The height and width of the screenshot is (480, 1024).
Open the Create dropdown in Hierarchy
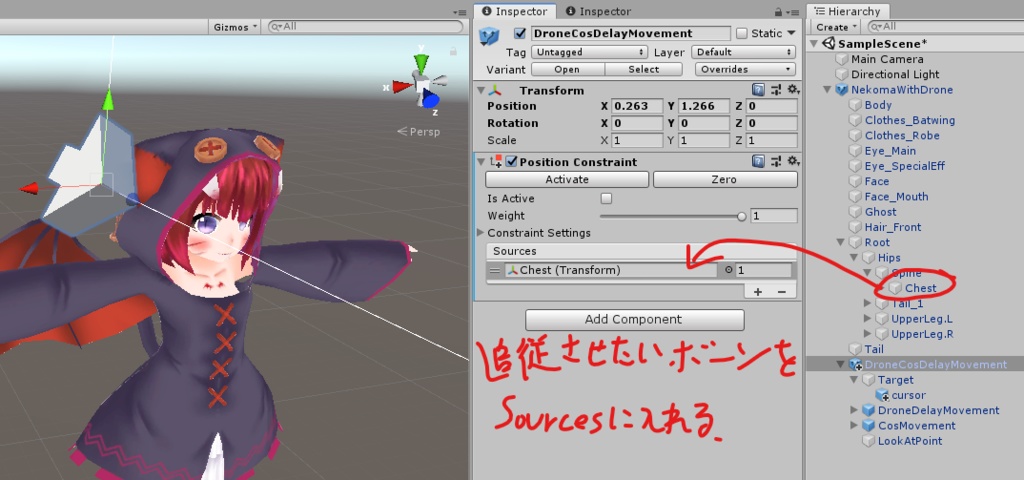[836, 27]
